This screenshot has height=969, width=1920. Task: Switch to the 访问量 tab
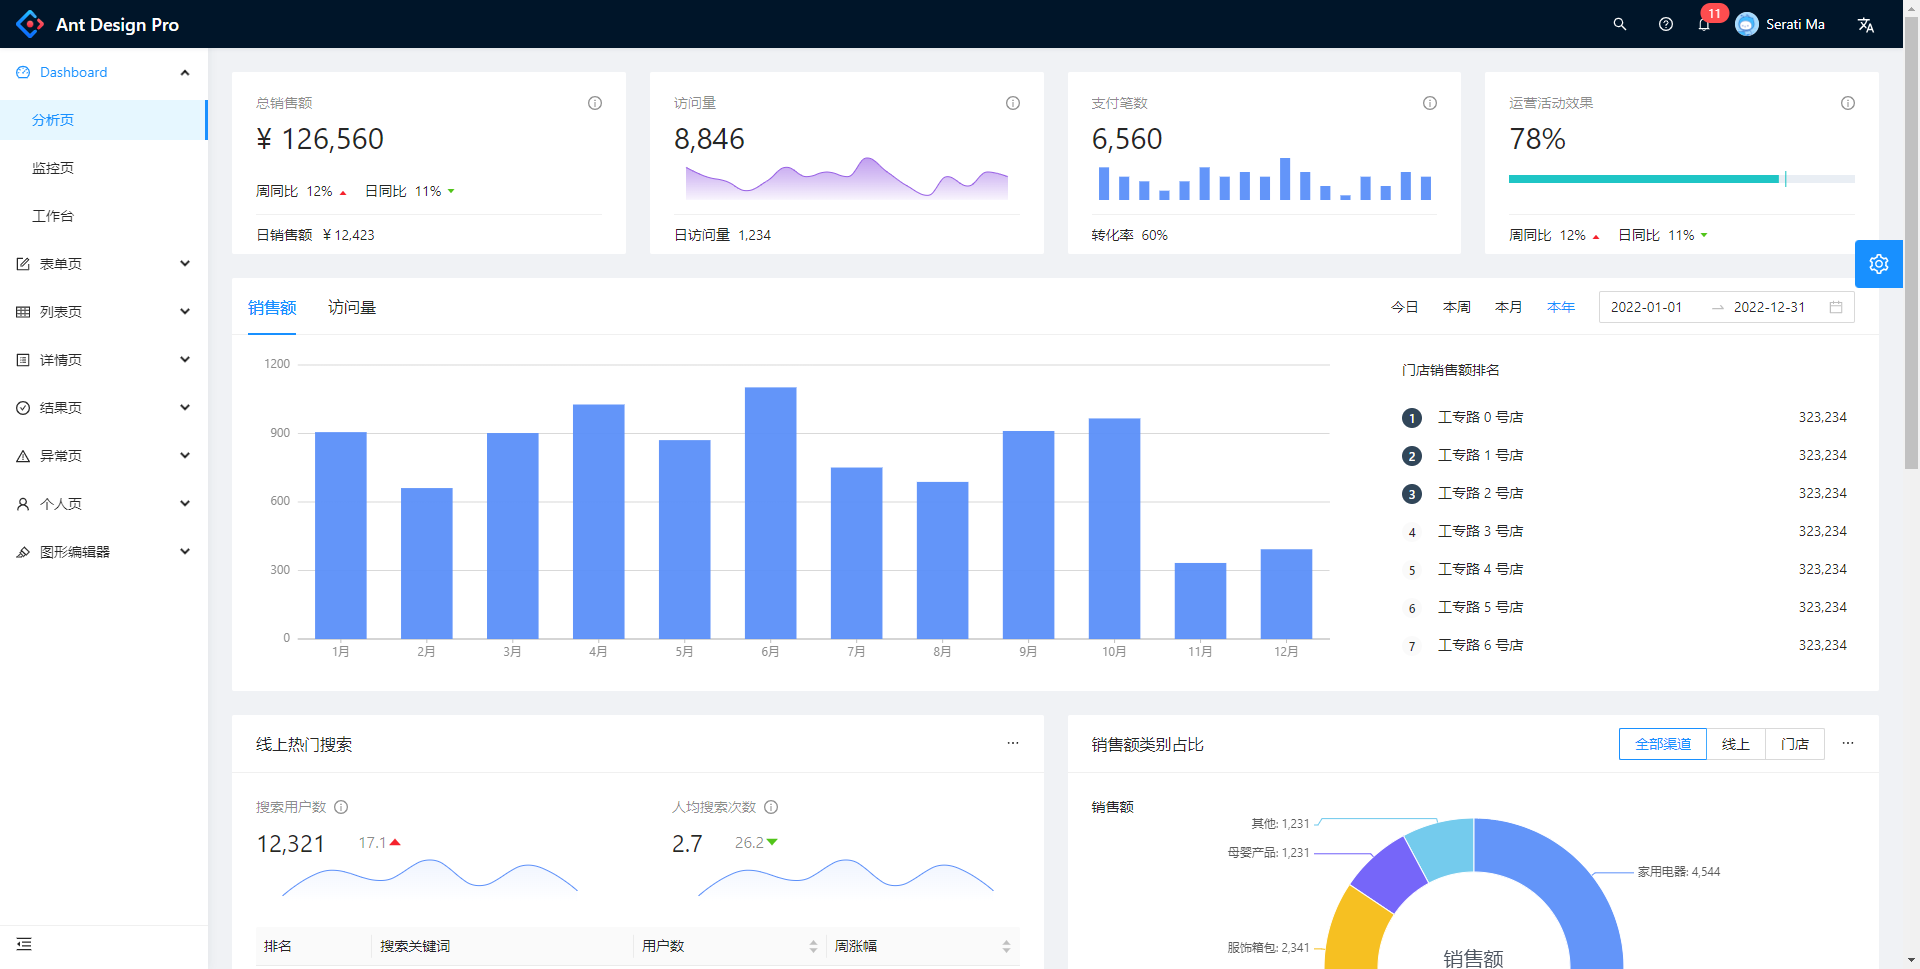352,308
